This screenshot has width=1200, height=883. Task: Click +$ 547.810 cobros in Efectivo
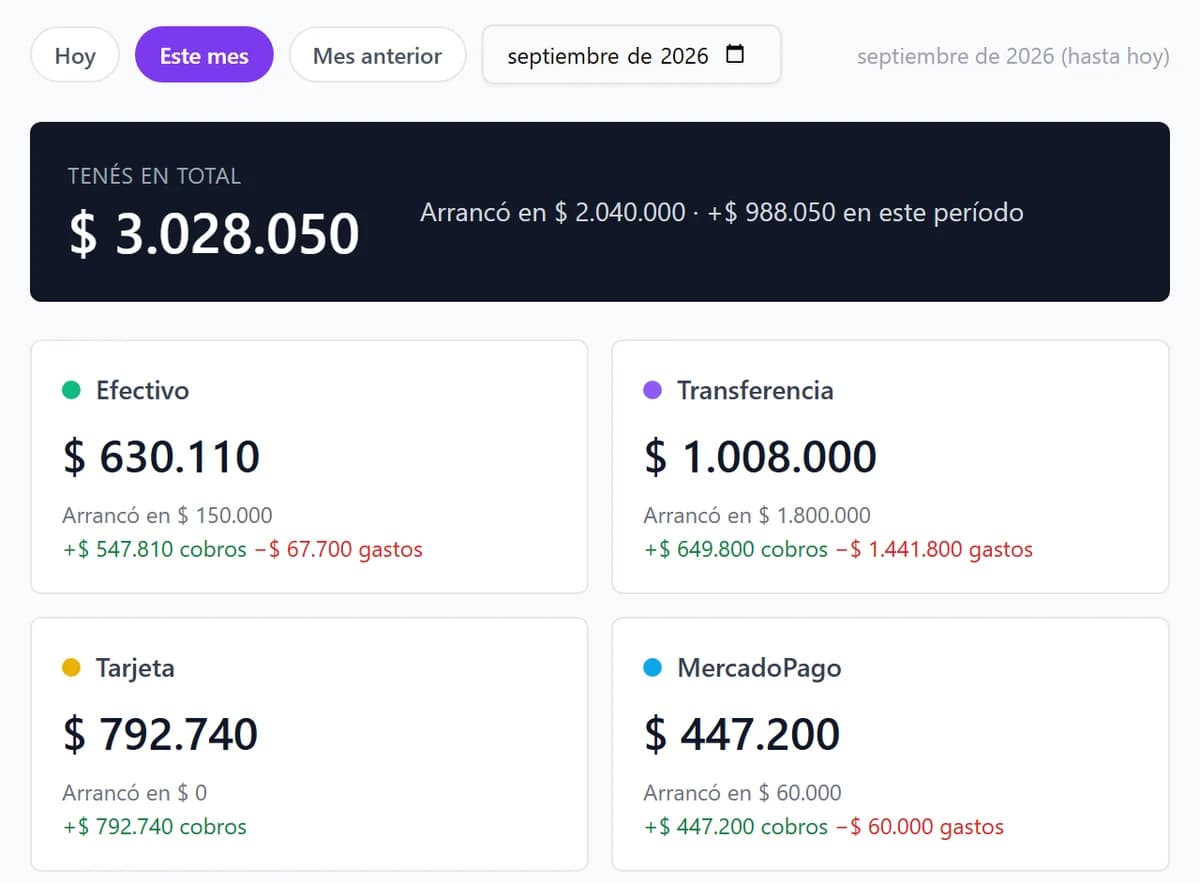(154, 549)
